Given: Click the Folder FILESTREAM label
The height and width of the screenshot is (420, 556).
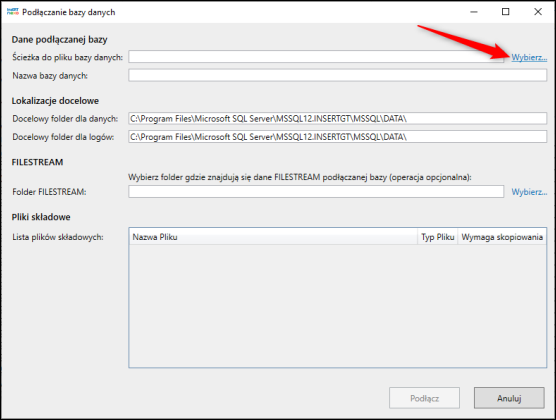Looking at the screenshot, I should coord(49,192).
